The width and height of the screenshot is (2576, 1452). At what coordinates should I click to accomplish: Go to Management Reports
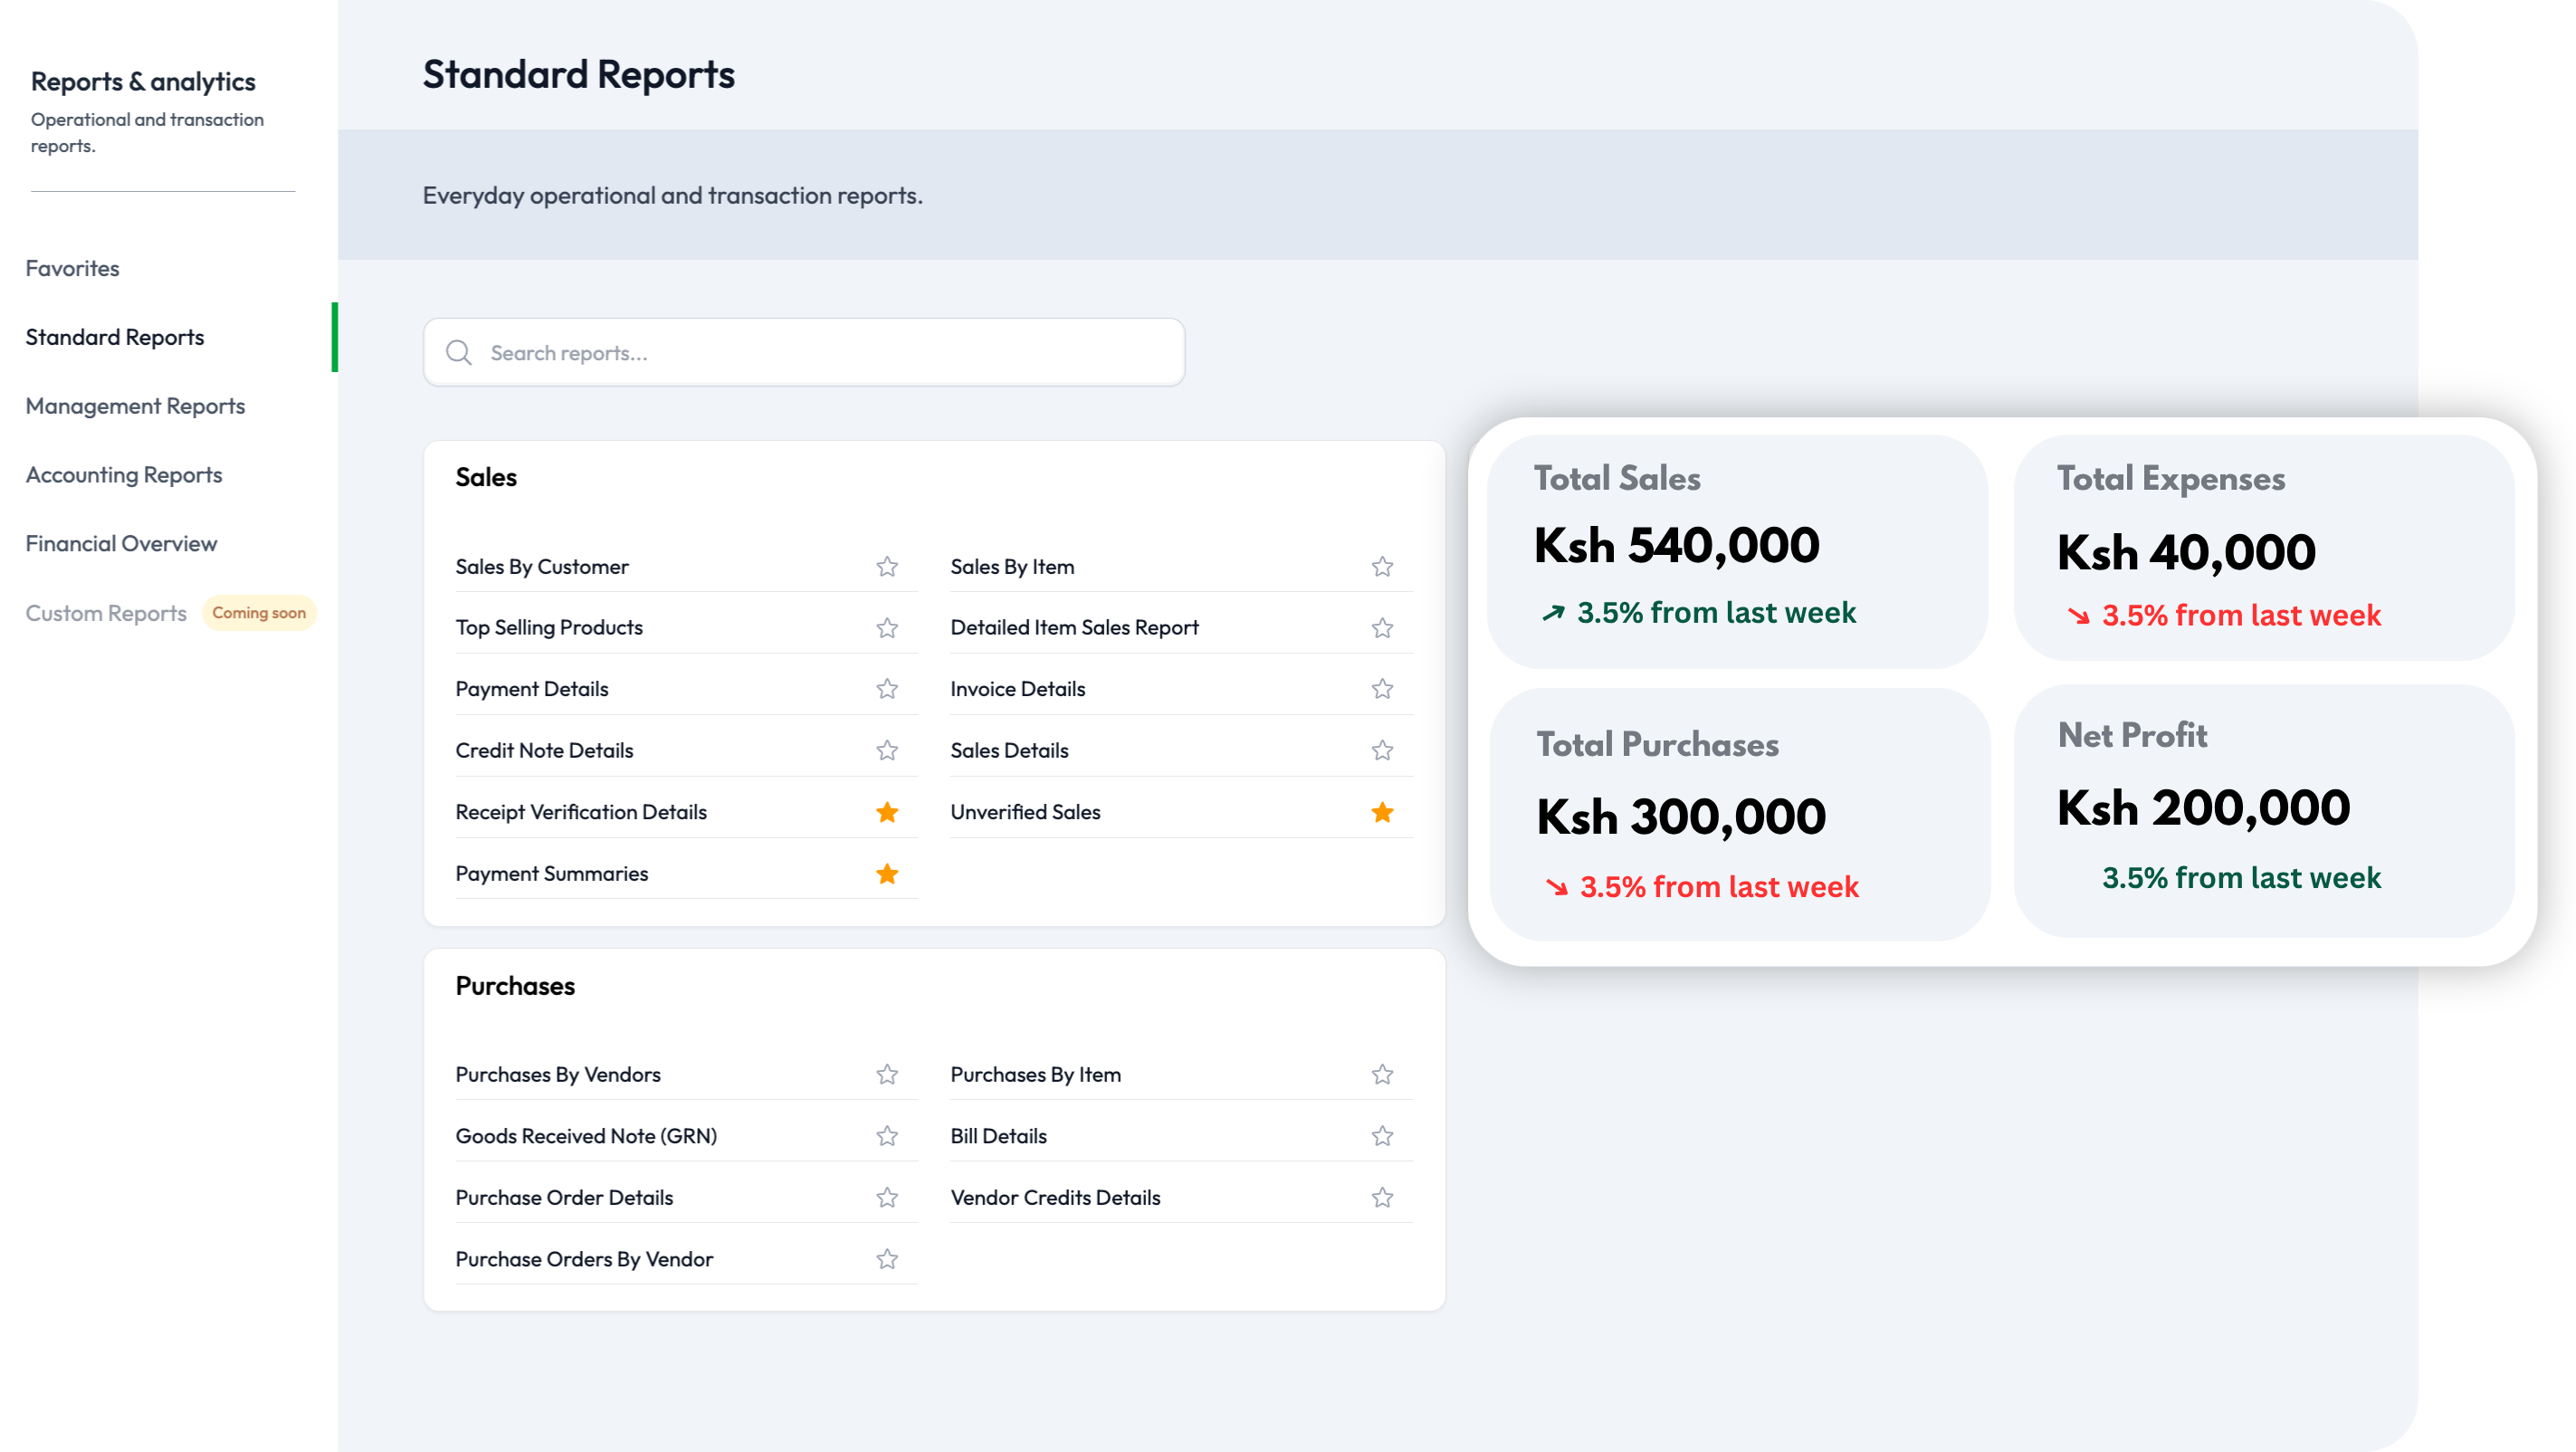tap(135, 406)
